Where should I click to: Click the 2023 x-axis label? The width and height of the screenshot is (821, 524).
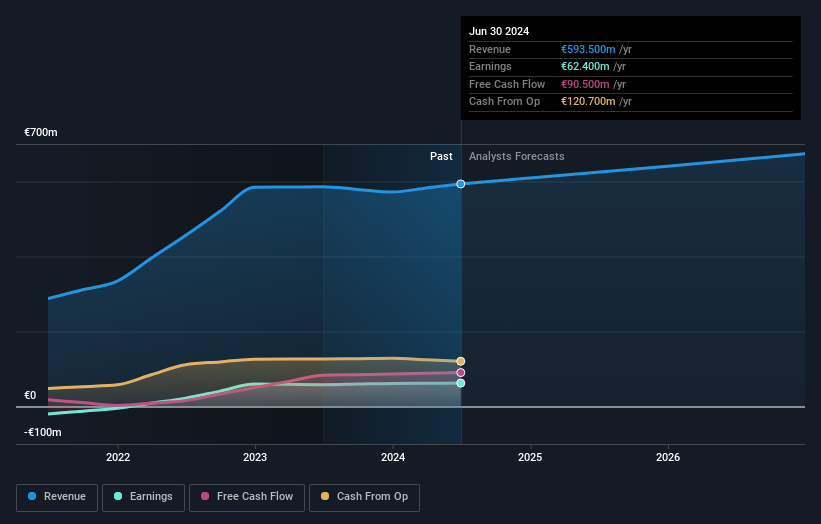[255, 458]
